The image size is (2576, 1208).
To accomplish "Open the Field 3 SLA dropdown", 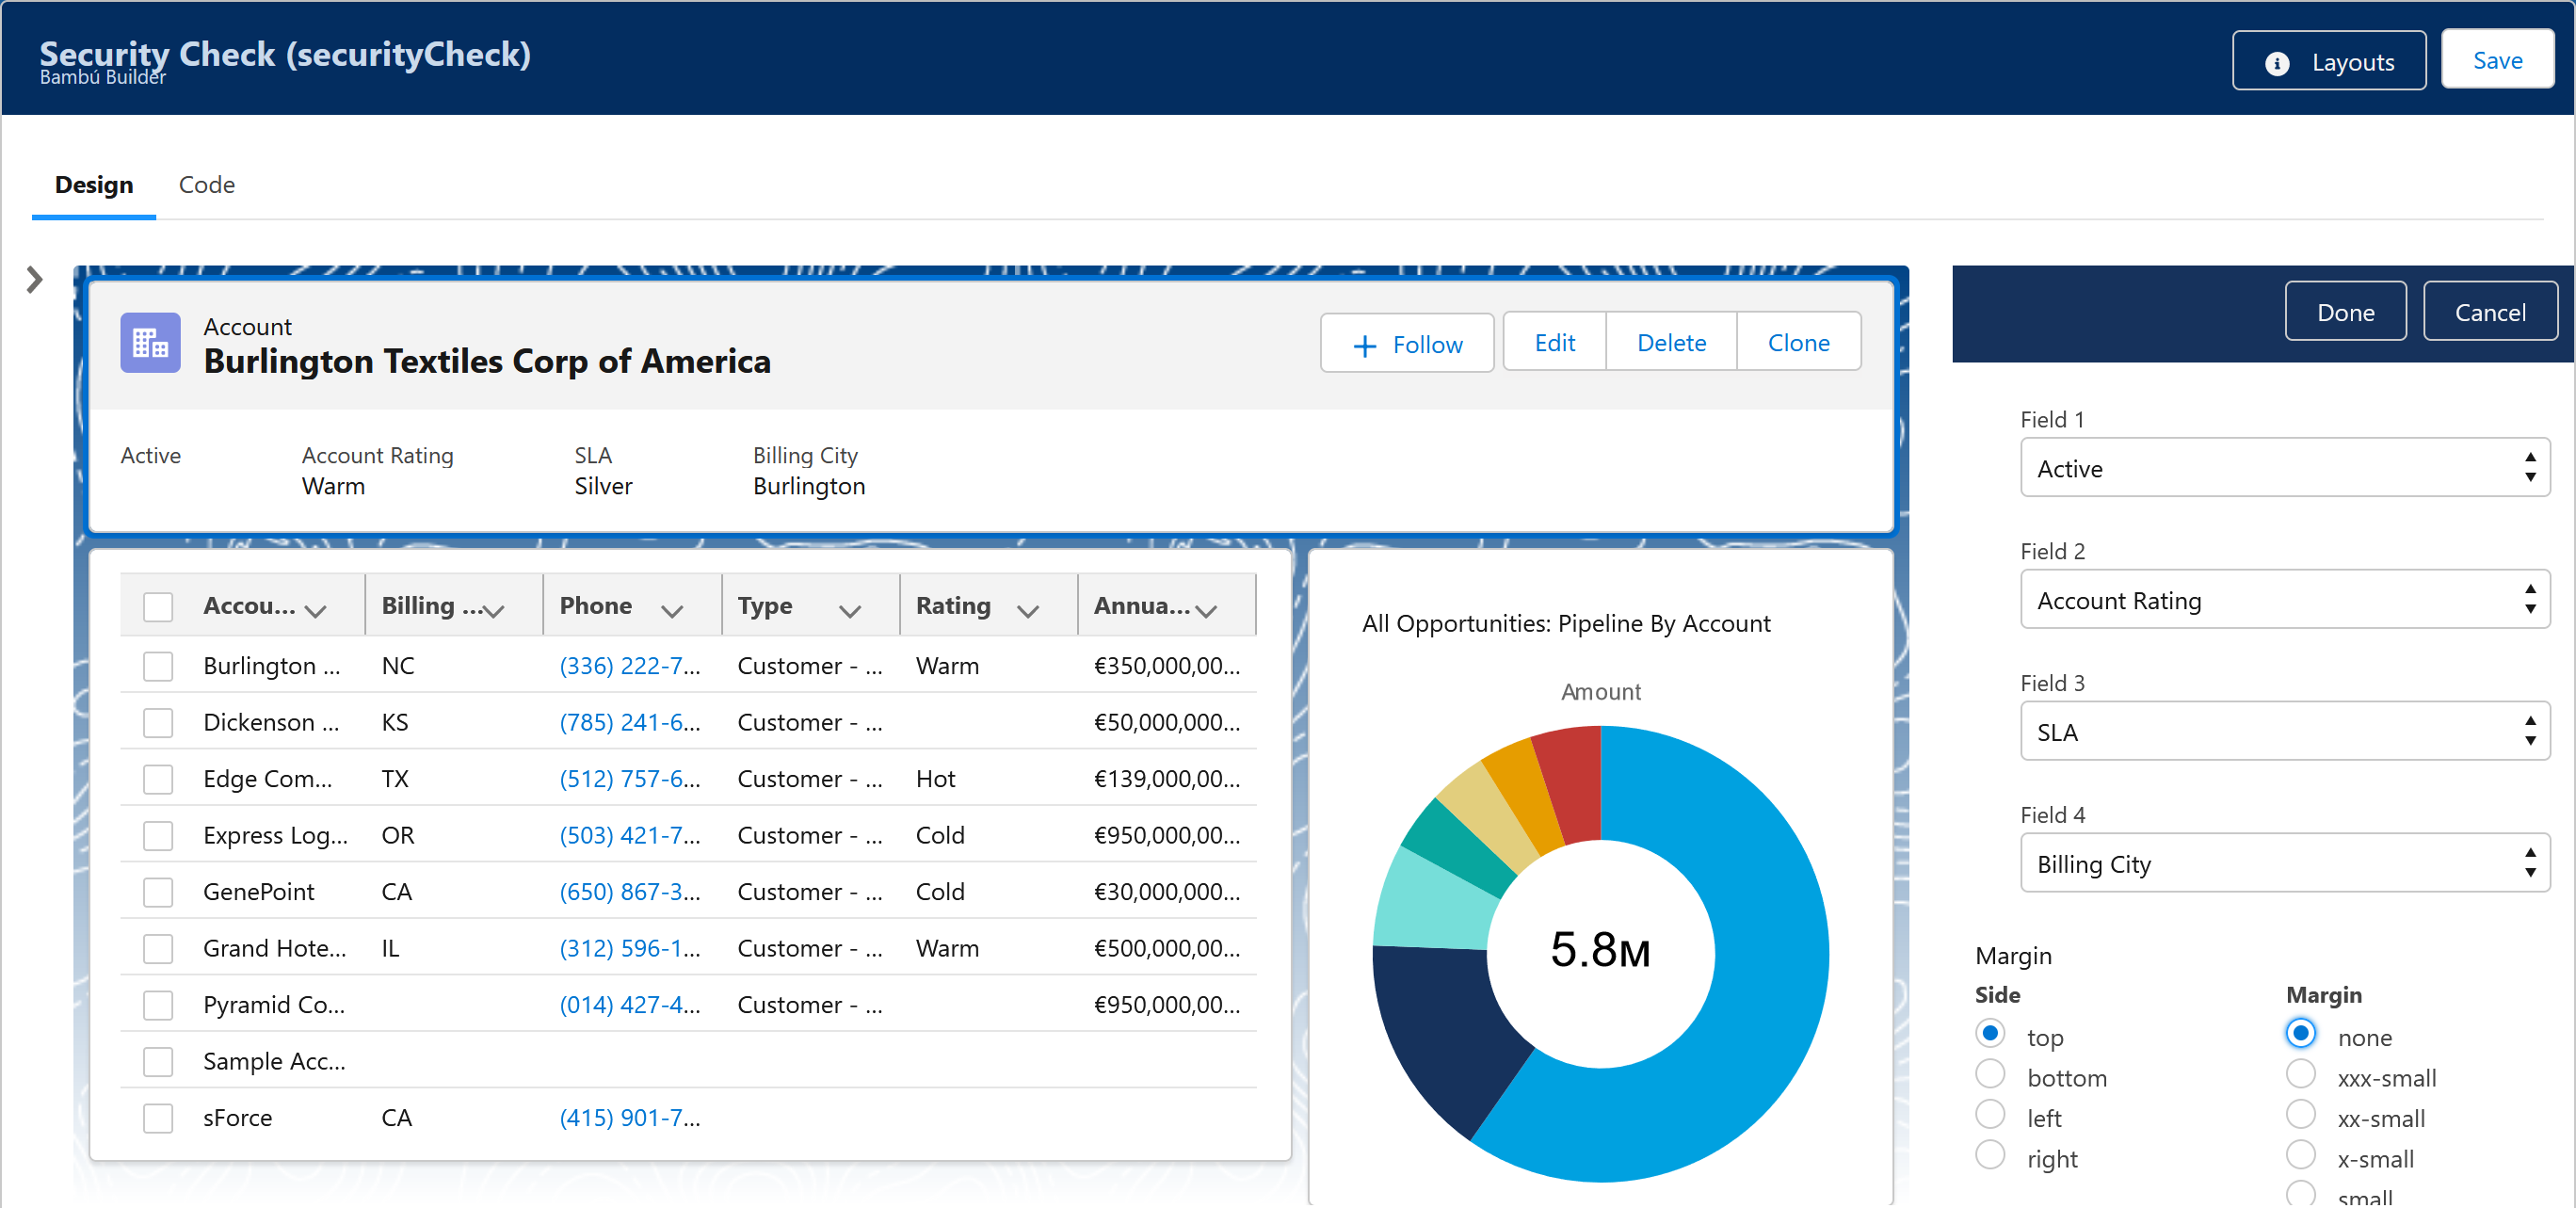I will click(2284, 732).
